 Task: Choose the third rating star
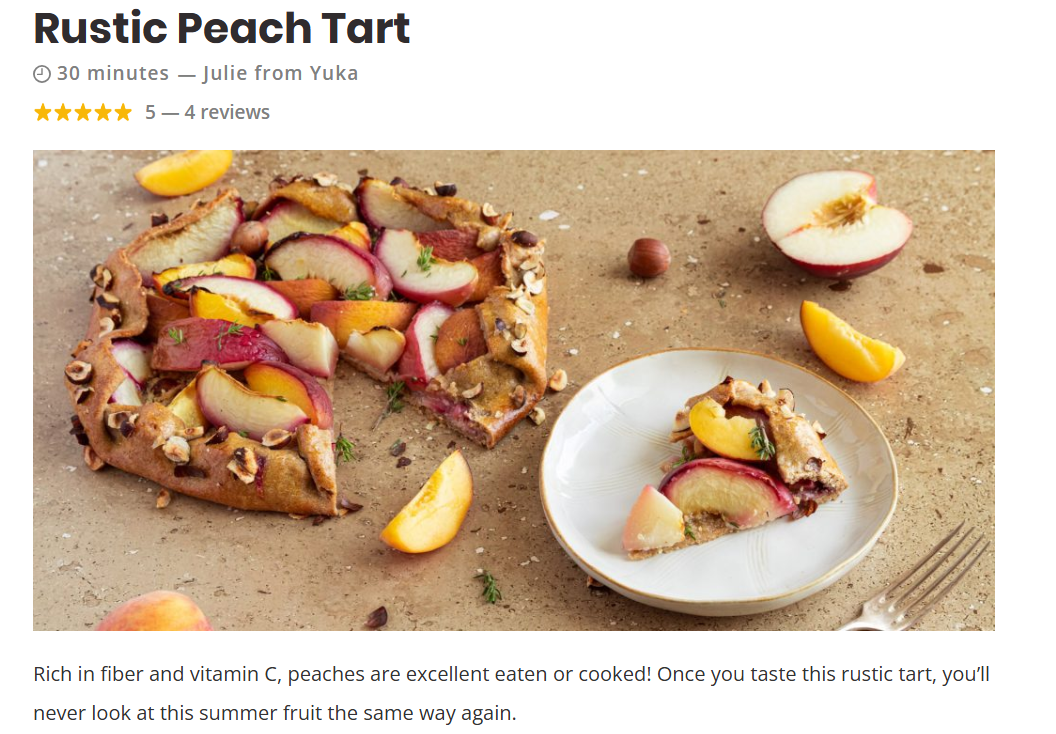click(83, 112)
